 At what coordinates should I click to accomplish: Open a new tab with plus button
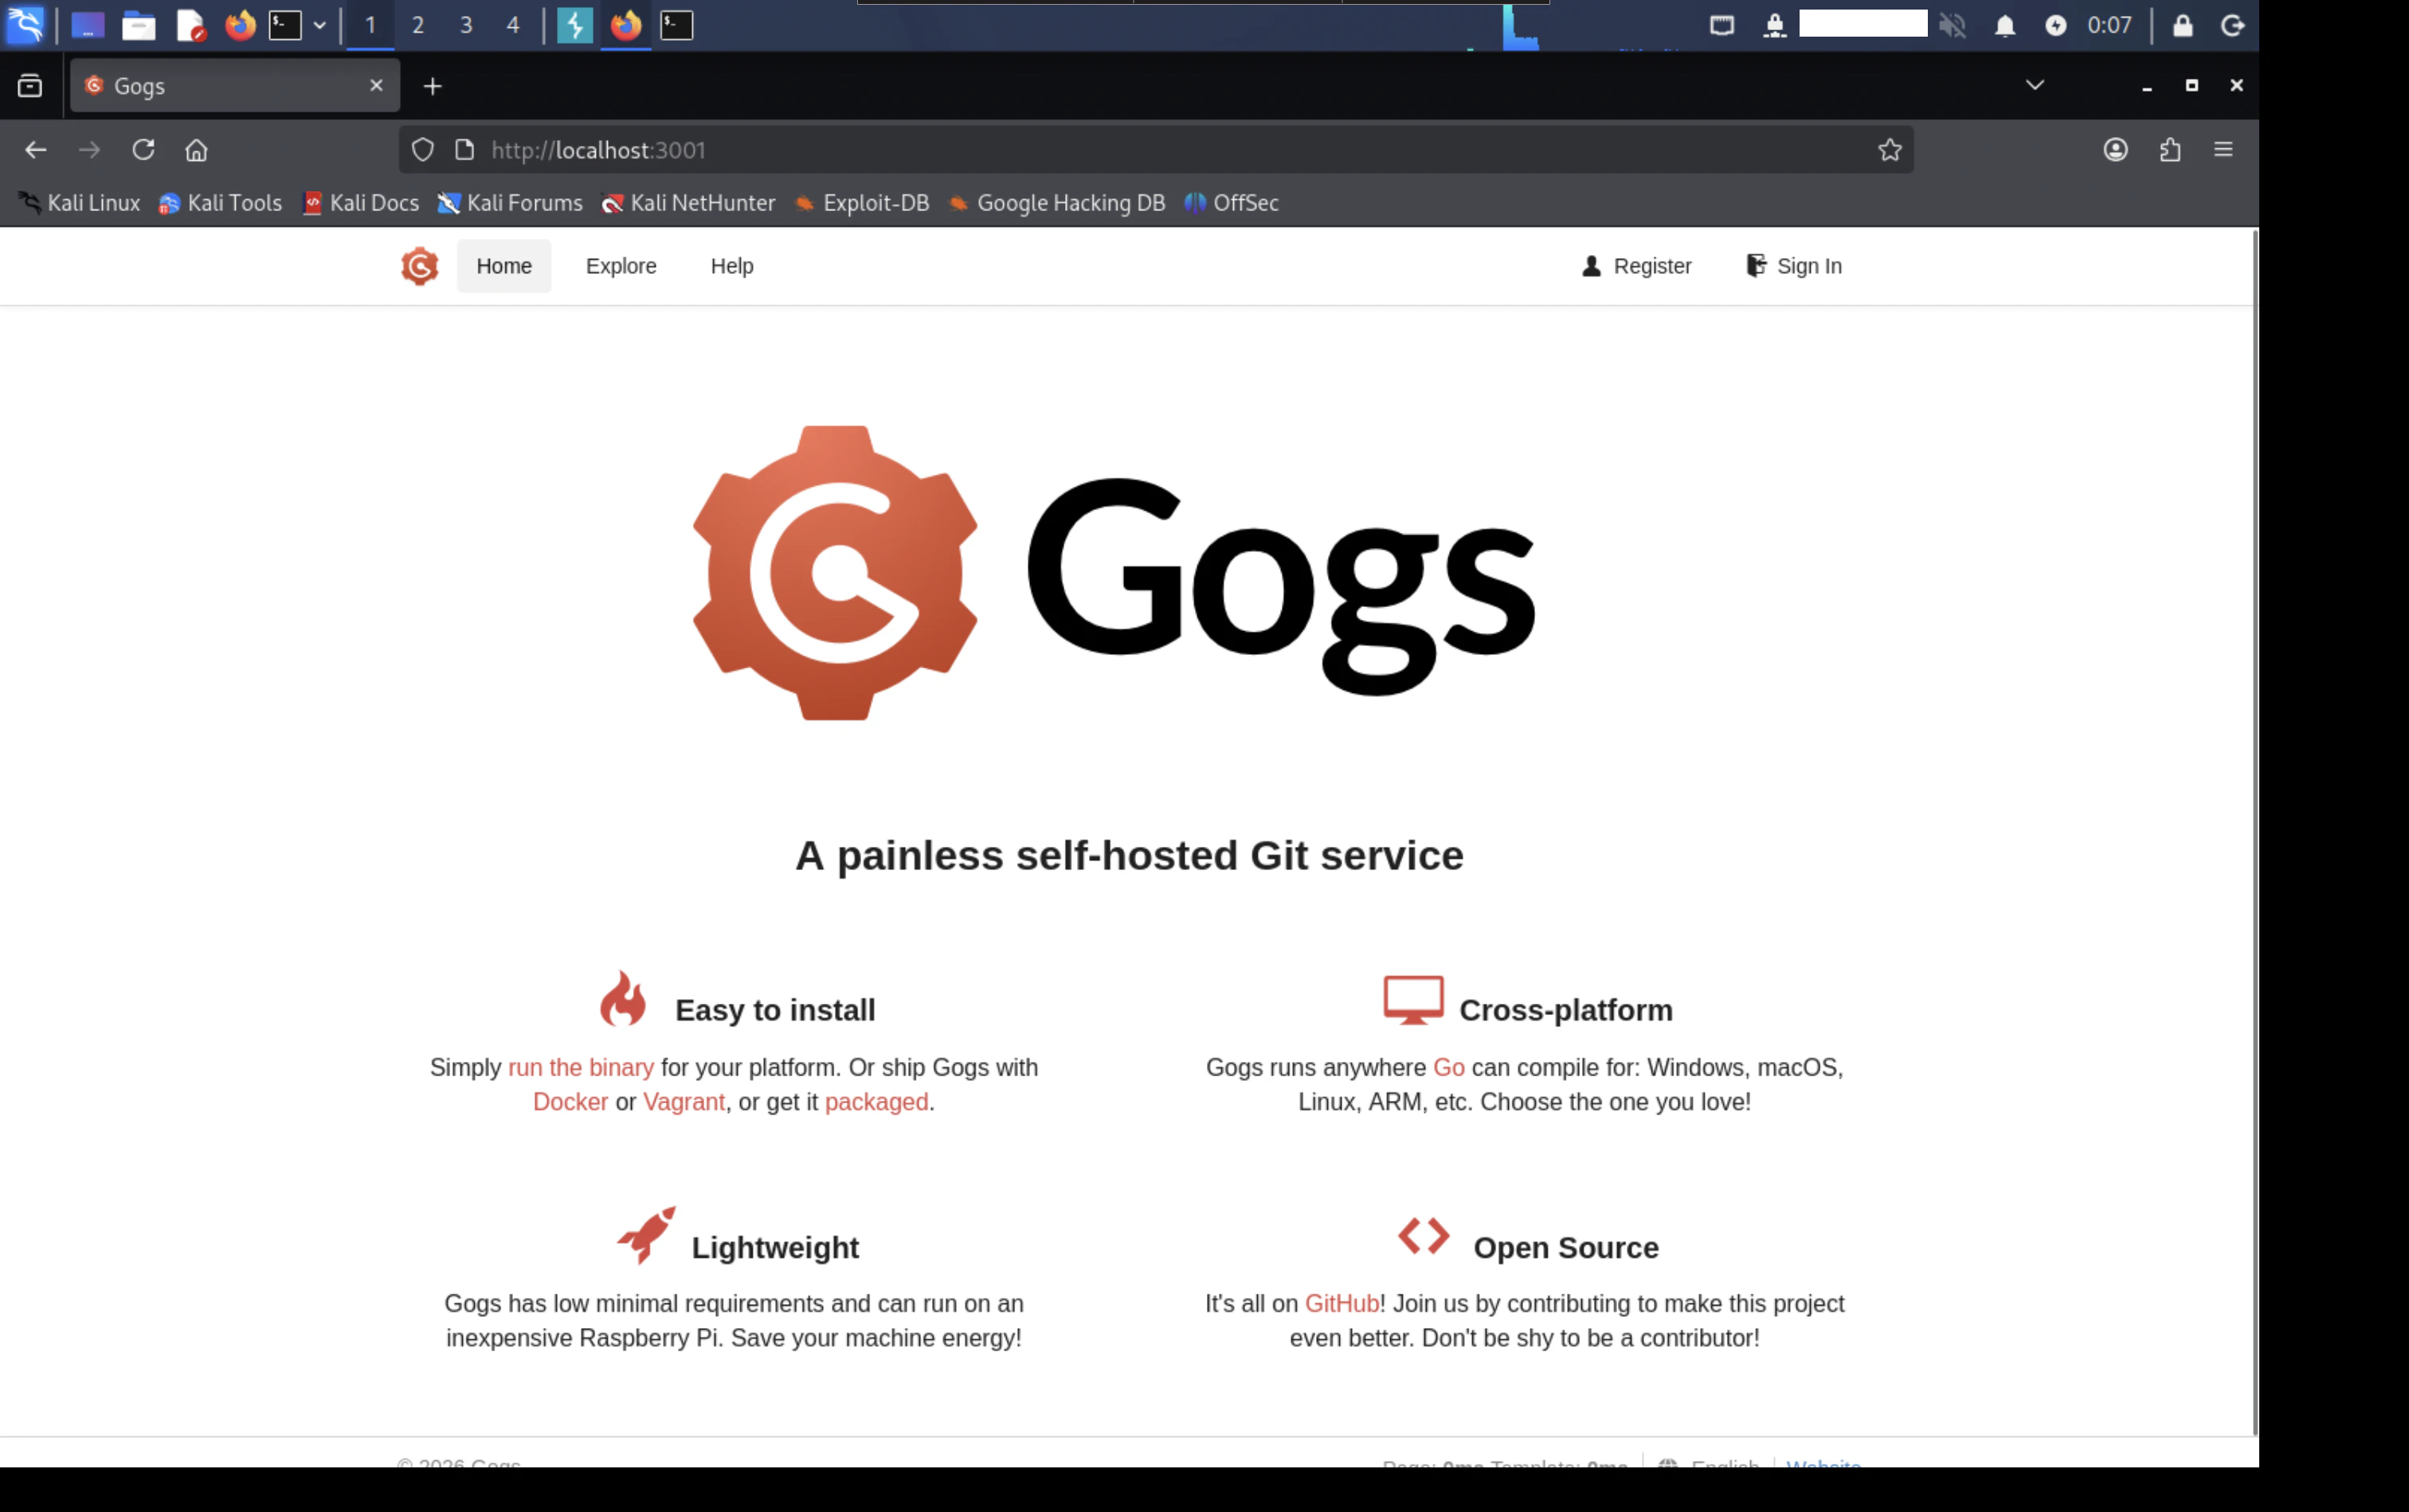tap(432, 86)
